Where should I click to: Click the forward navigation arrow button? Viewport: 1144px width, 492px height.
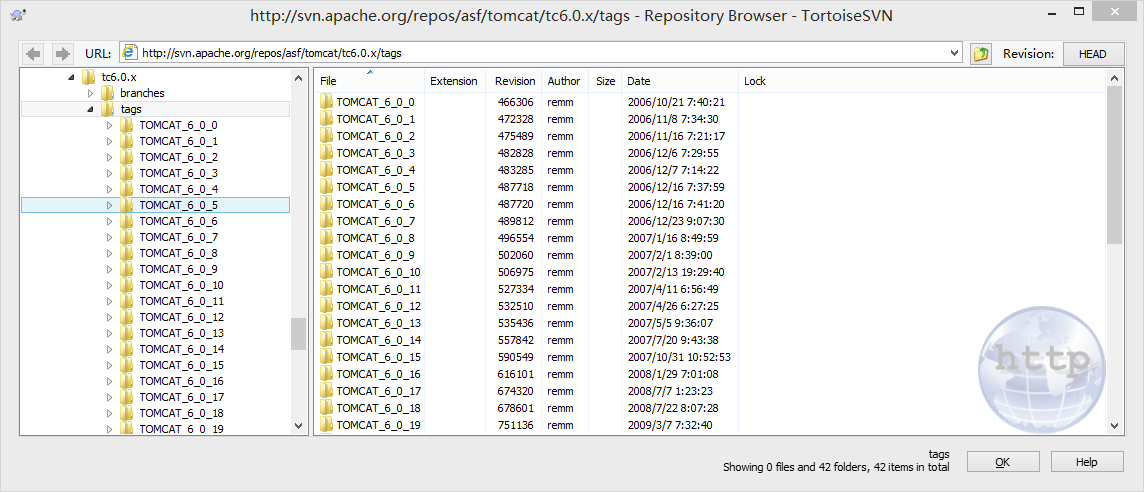click(x=63, y=53)
